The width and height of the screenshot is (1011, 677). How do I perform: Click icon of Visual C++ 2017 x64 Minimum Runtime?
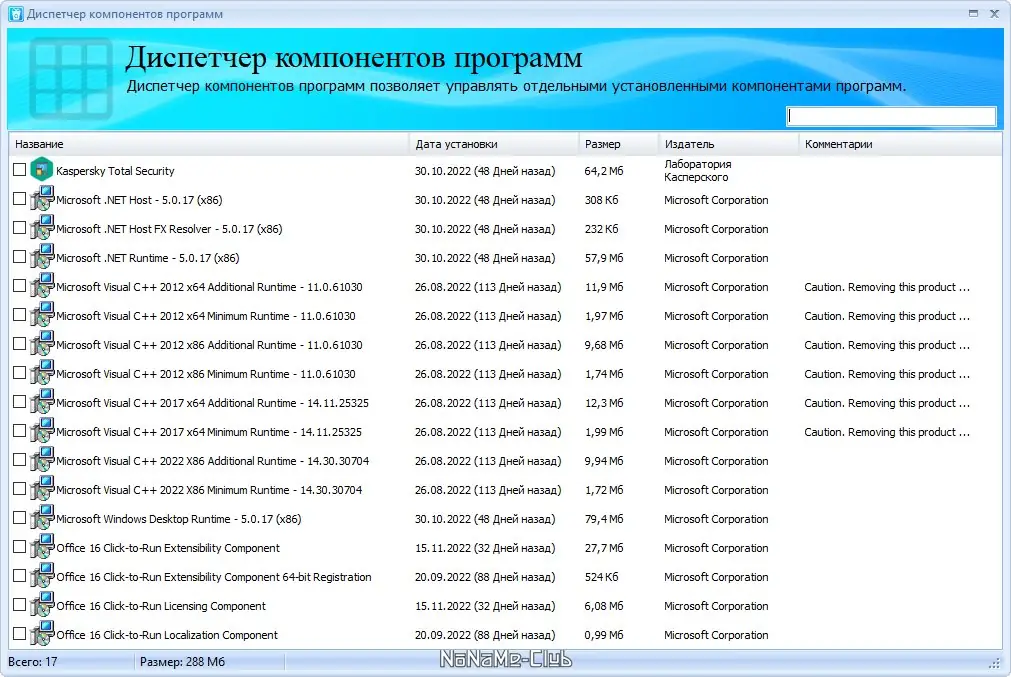42,431
